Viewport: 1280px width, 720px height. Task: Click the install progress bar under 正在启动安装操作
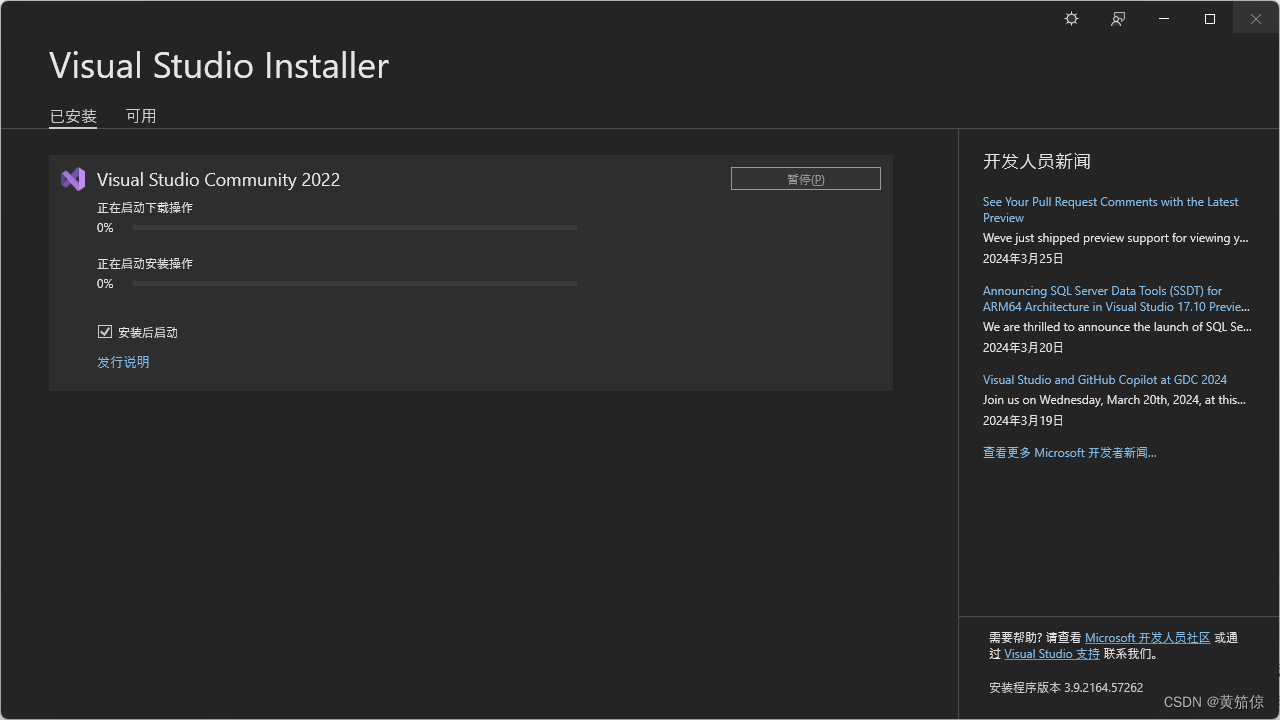(355, 284)
